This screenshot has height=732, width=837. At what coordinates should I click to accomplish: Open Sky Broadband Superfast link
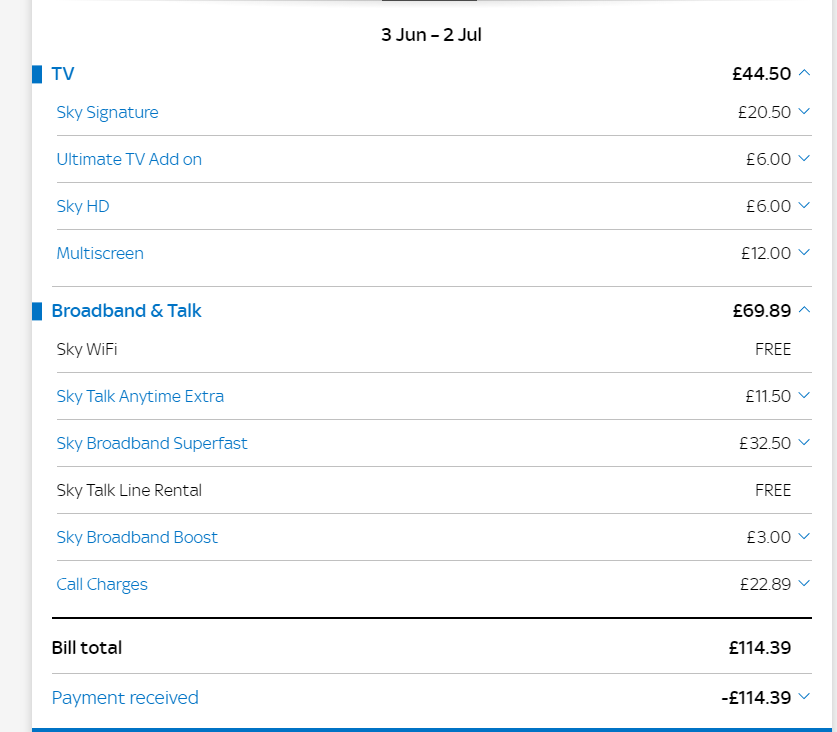152,443
